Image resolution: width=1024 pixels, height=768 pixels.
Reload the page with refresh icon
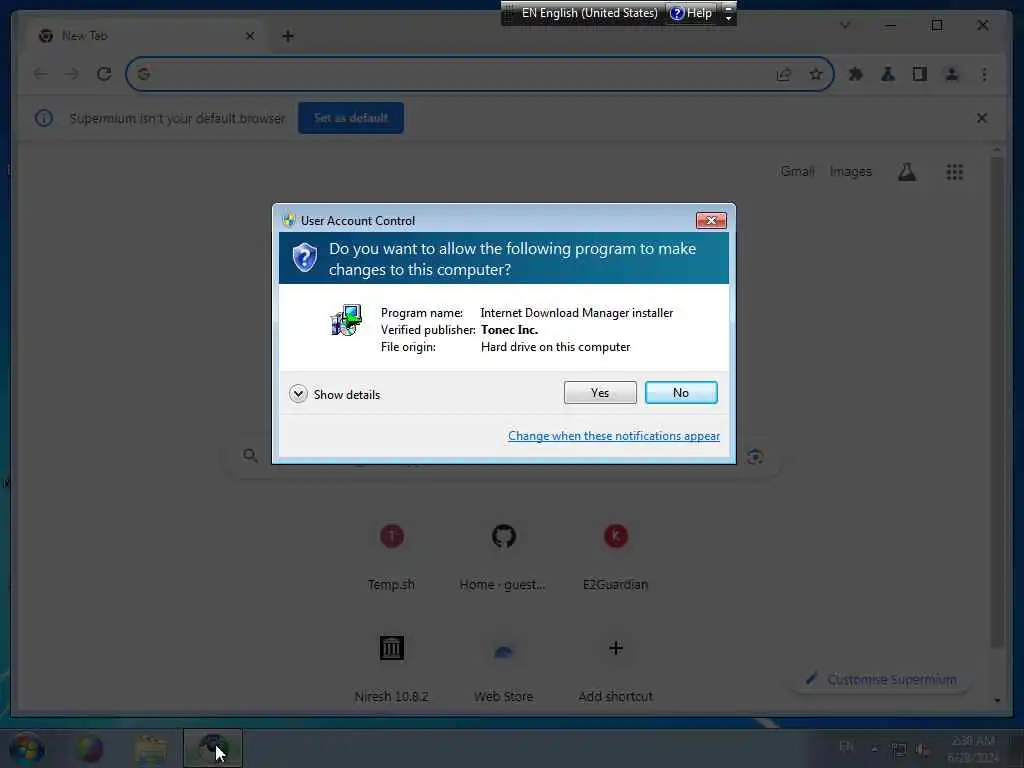pyautogui.click(x=103, y=74)
